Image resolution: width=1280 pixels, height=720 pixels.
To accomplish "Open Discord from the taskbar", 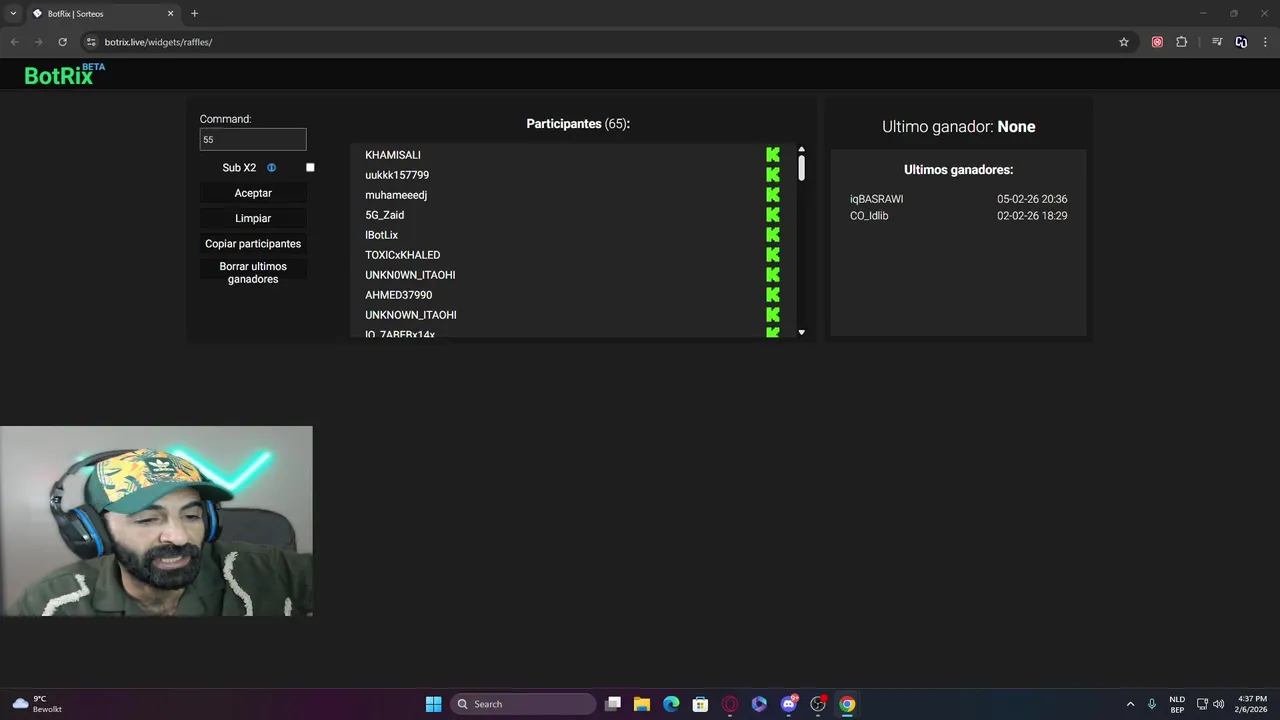I will [789, 704].
